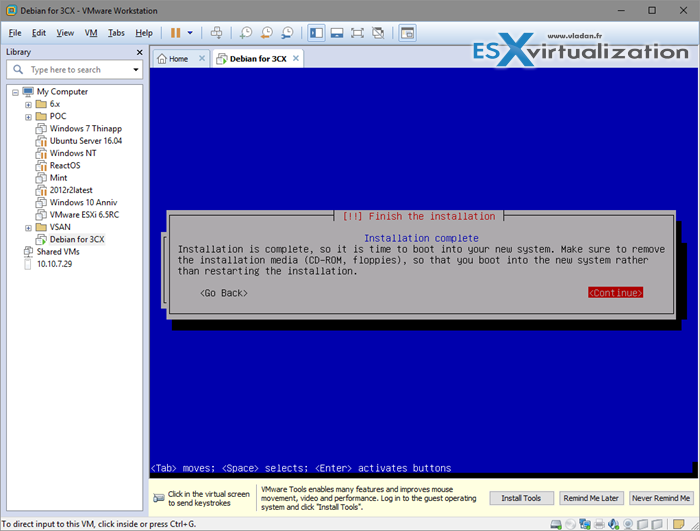Close the Home tab
Screen dimensions: 700x531
point(202,59)
